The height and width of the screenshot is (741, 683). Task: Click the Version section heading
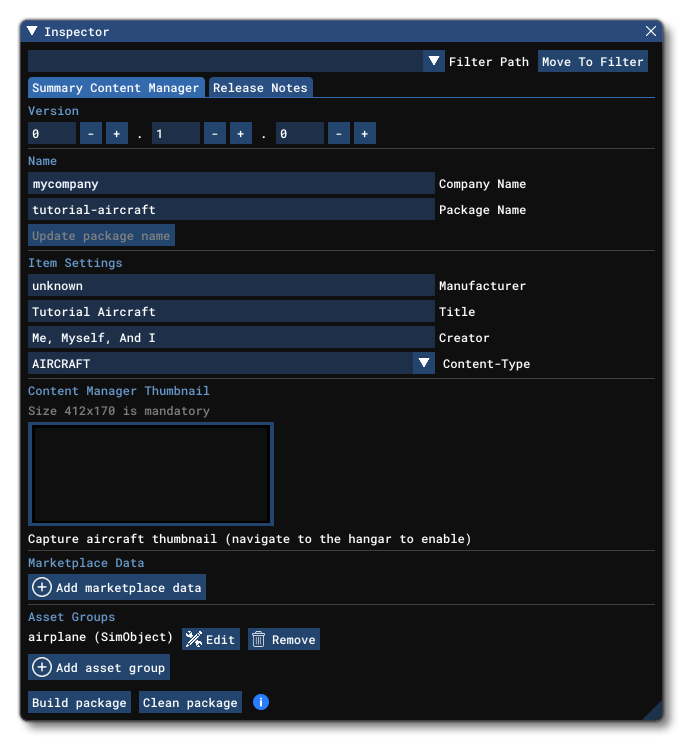[53, 111]
